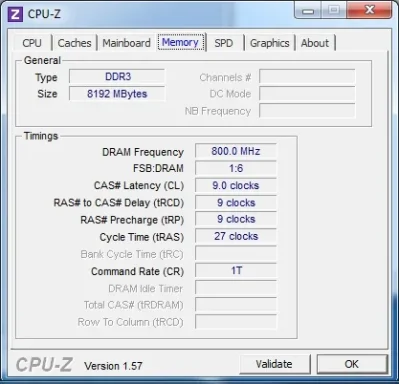Click the OK button
This screenshot has width=399, height=384.
click(352, 364)
